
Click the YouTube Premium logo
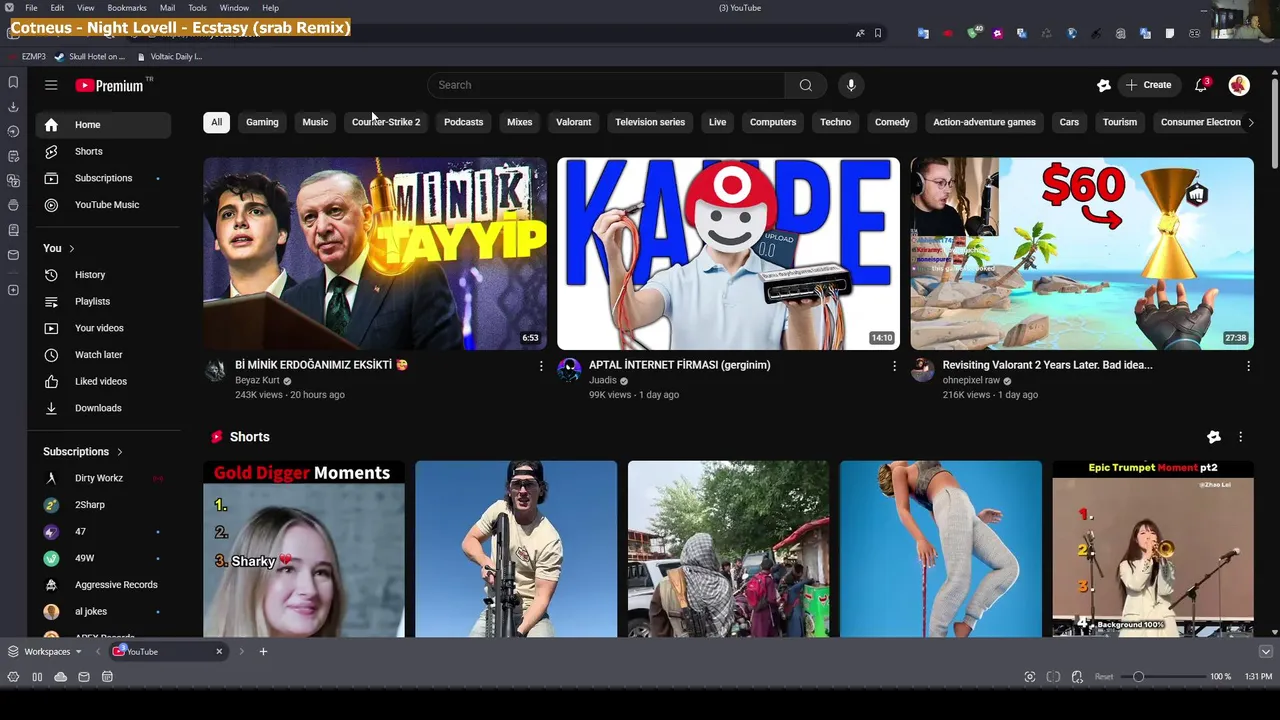(x=110, y=85)
